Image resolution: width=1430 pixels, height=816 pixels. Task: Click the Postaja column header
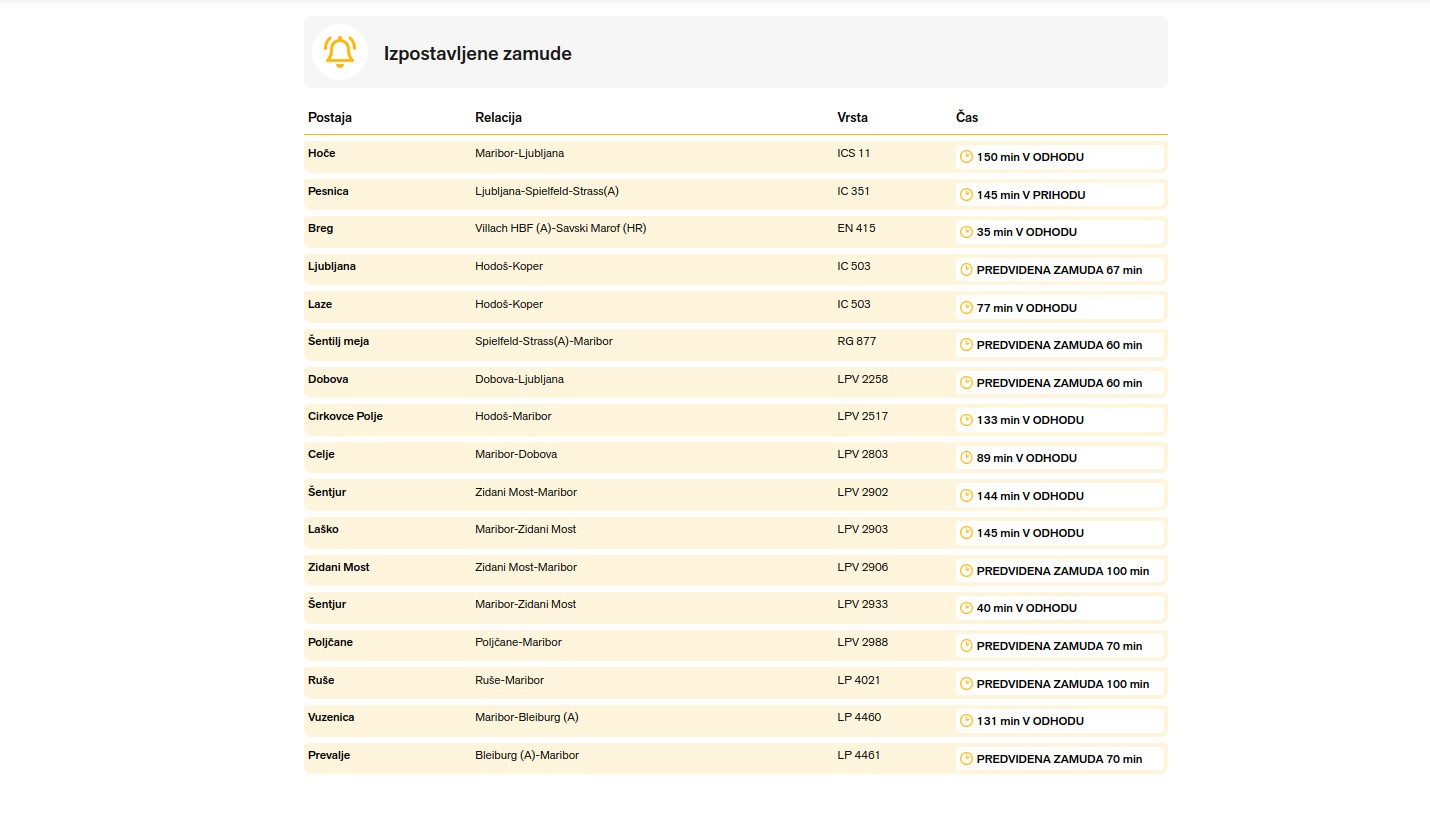coord(330,118)
